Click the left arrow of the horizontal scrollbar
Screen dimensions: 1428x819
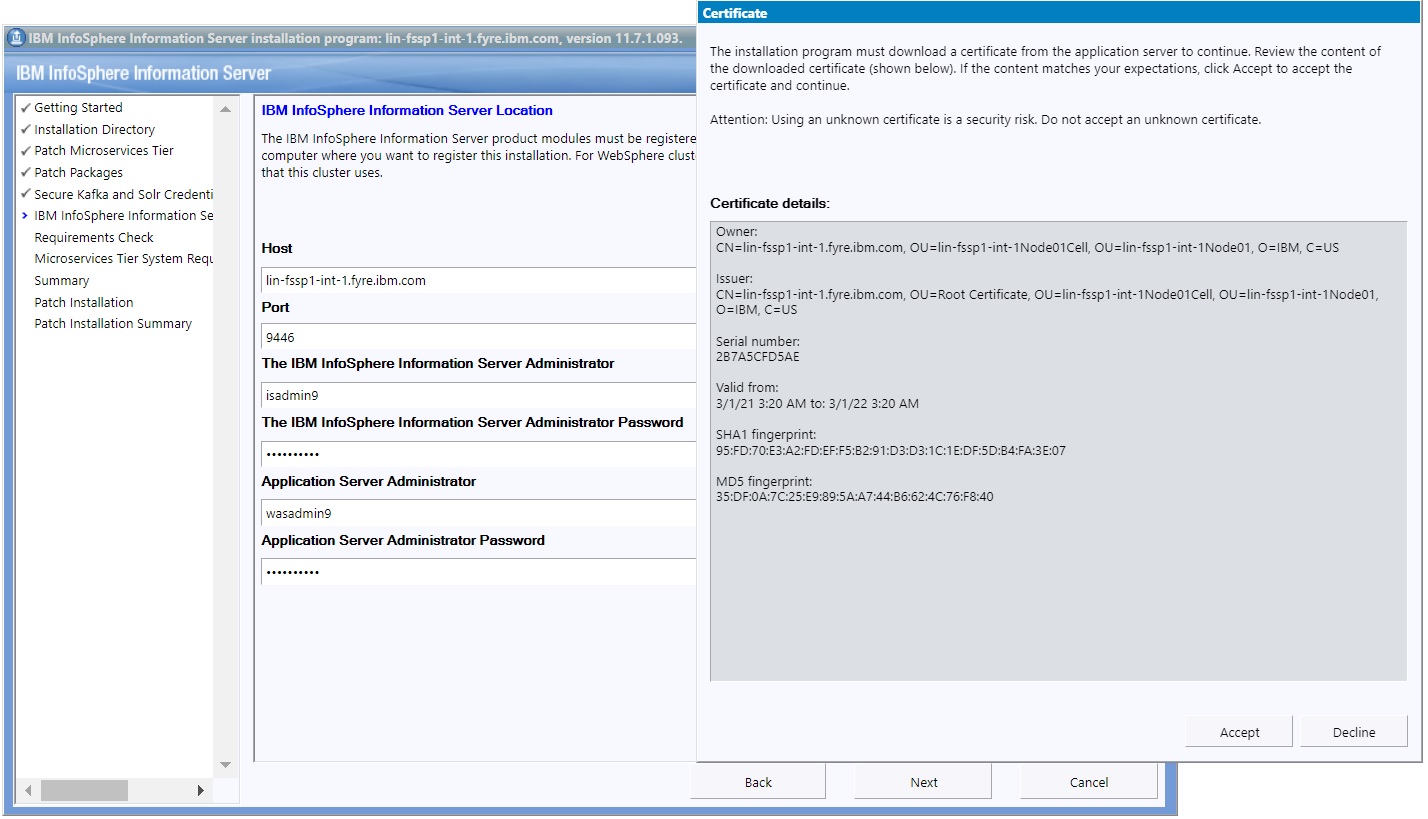pos(27,790)
